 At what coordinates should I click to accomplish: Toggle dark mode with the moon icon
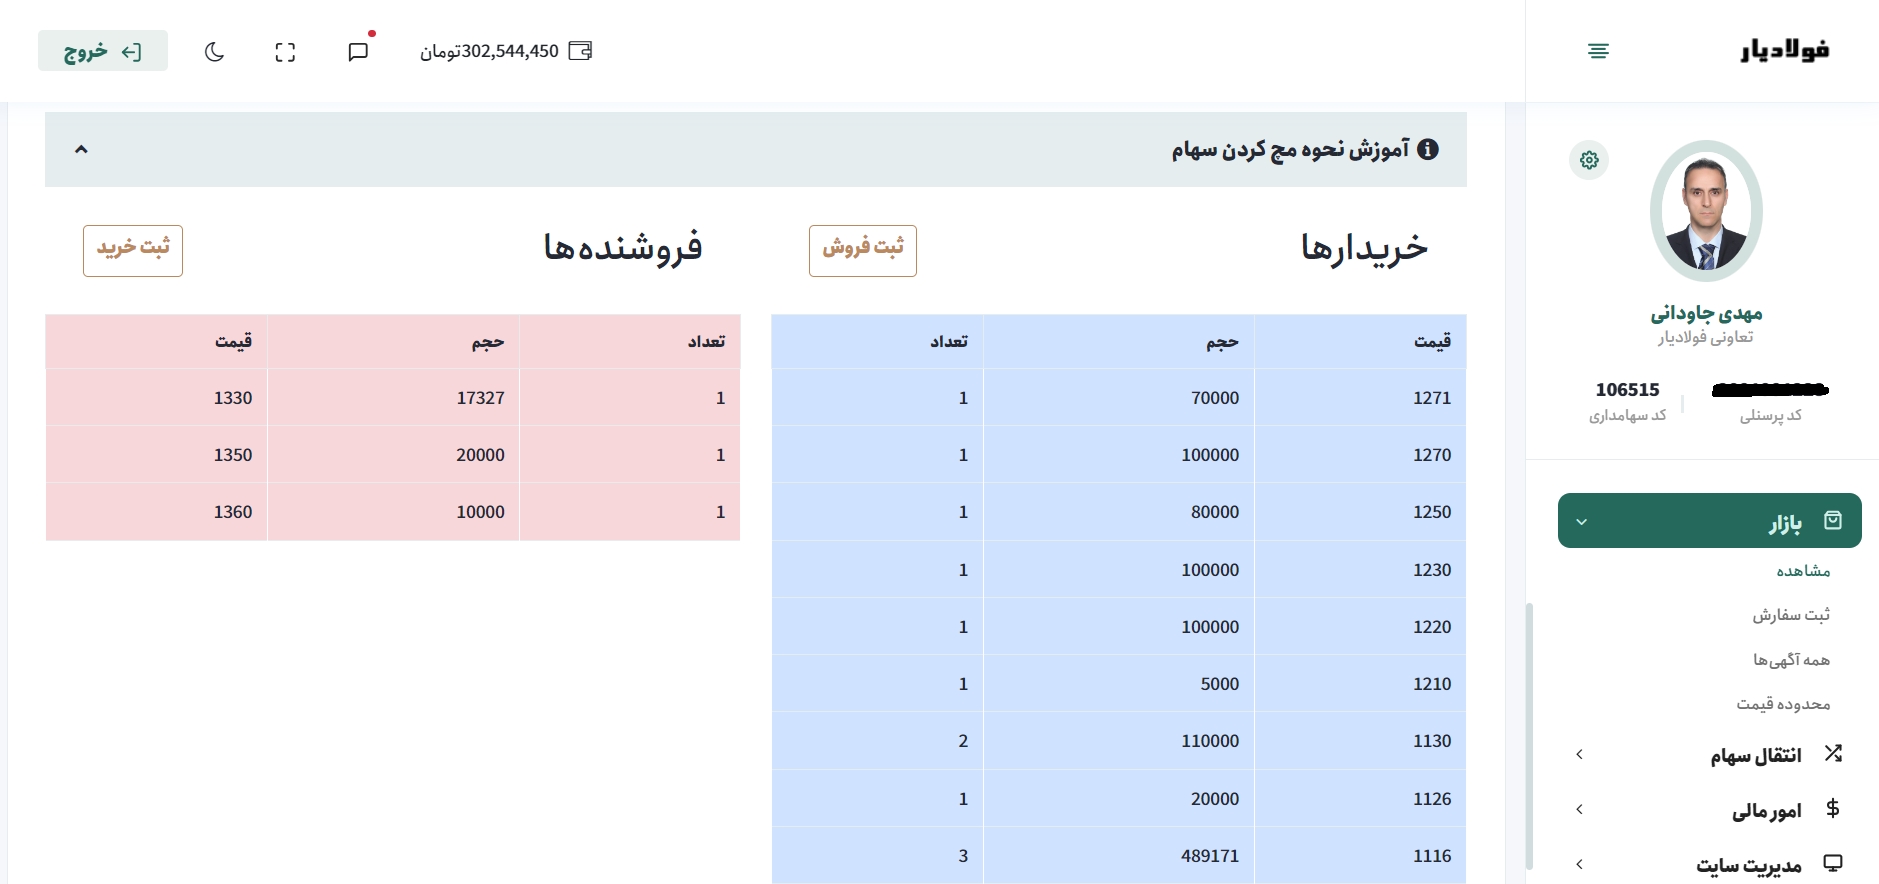click(x=214, y=52)
